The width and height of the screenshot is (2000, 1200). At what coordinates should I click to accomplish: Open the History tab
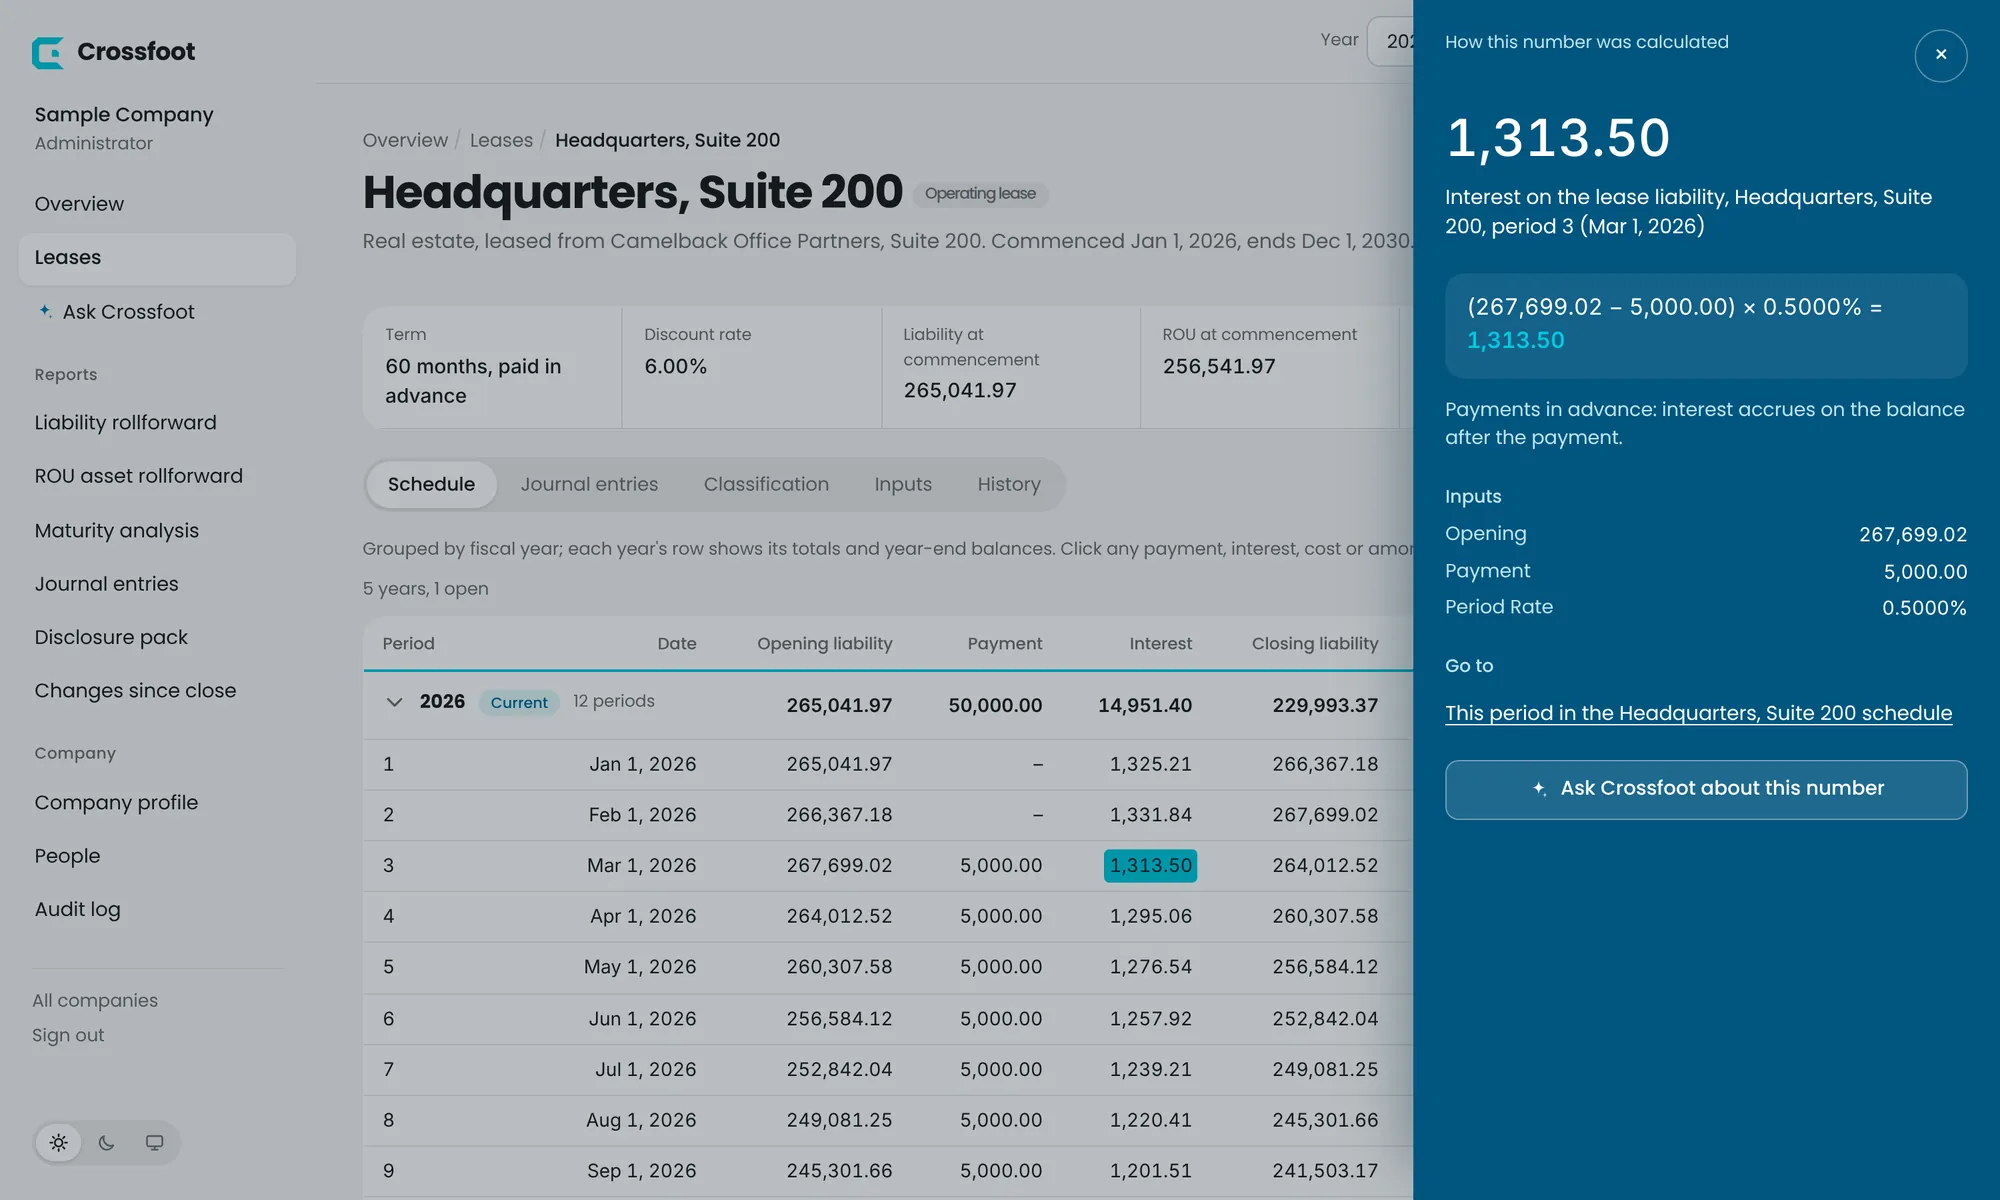pyautogui.click(x=1009, y=484)
